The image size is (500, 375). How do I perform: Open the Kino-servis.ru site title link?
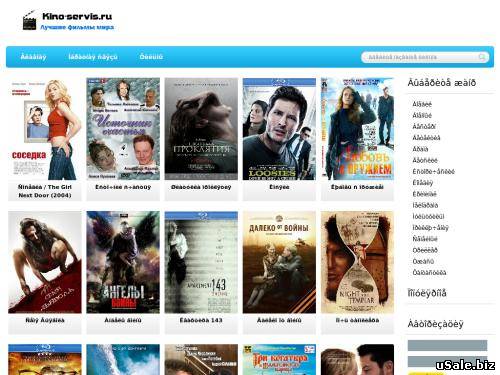[x=77, y=16]
